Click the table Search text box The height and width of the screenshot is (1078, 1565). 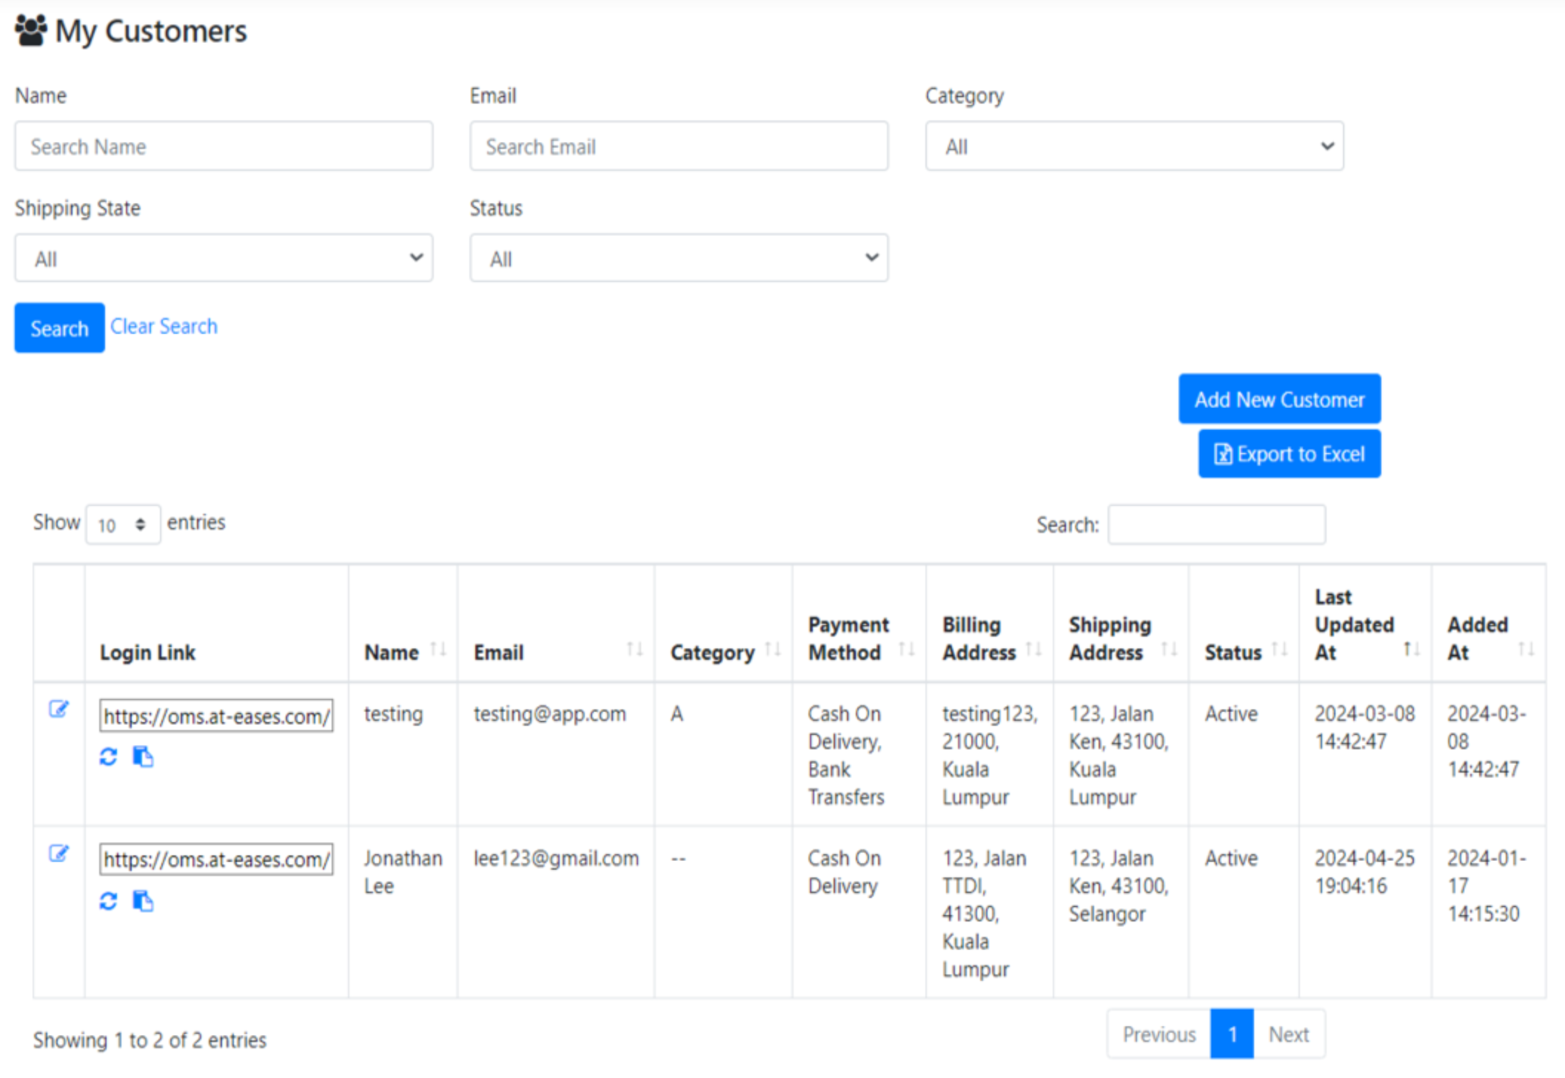point(1216,525)
